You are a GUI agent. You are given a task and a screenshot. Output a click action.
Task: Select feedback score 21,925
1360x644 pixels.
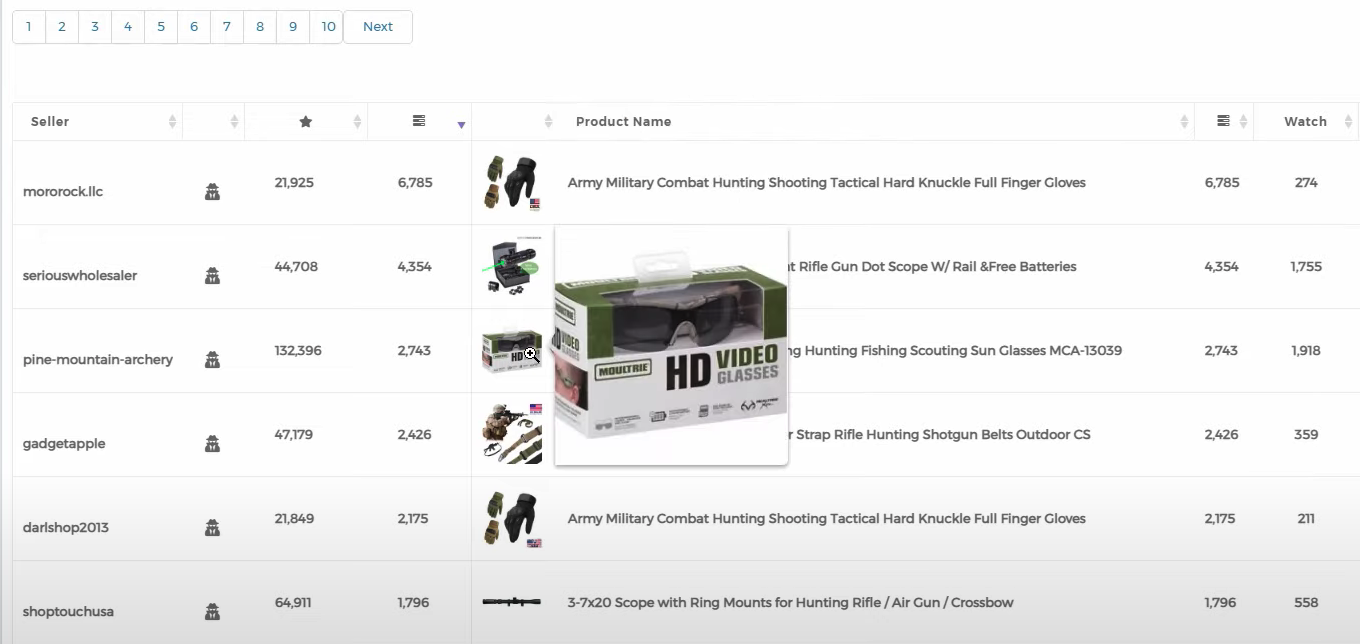[294, 183]
